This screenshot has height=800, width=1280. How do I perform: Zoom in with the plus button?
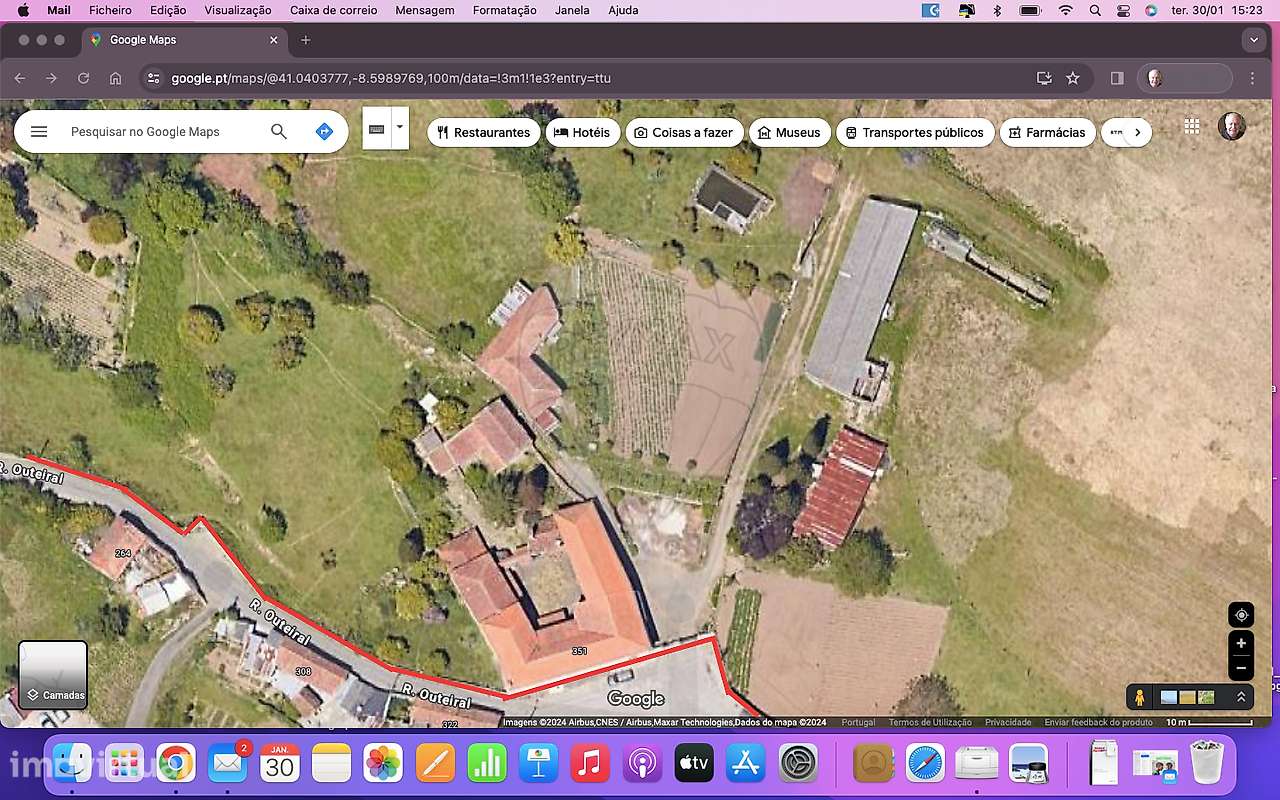tap(1241, 643)
